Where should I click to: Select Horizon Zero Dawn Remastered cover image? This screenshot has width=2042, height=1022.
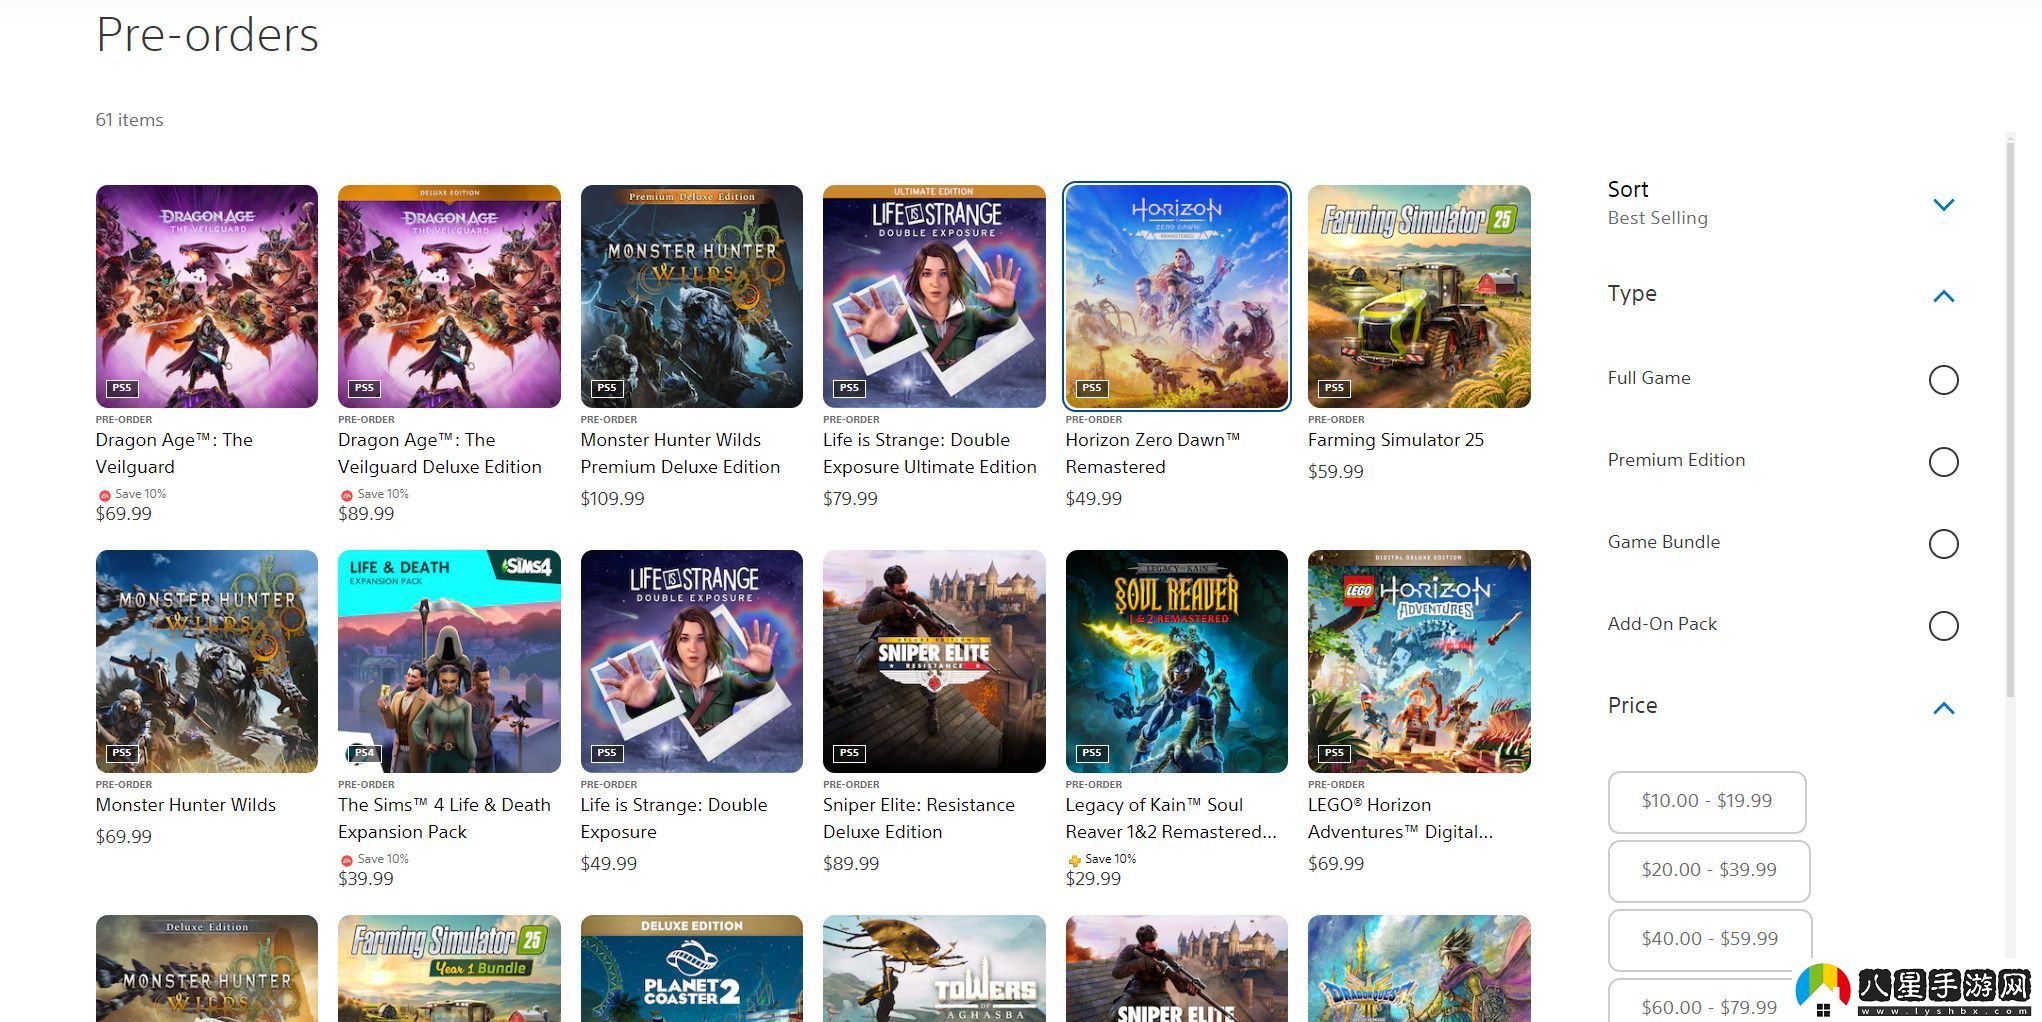(x=1176, y=296)
